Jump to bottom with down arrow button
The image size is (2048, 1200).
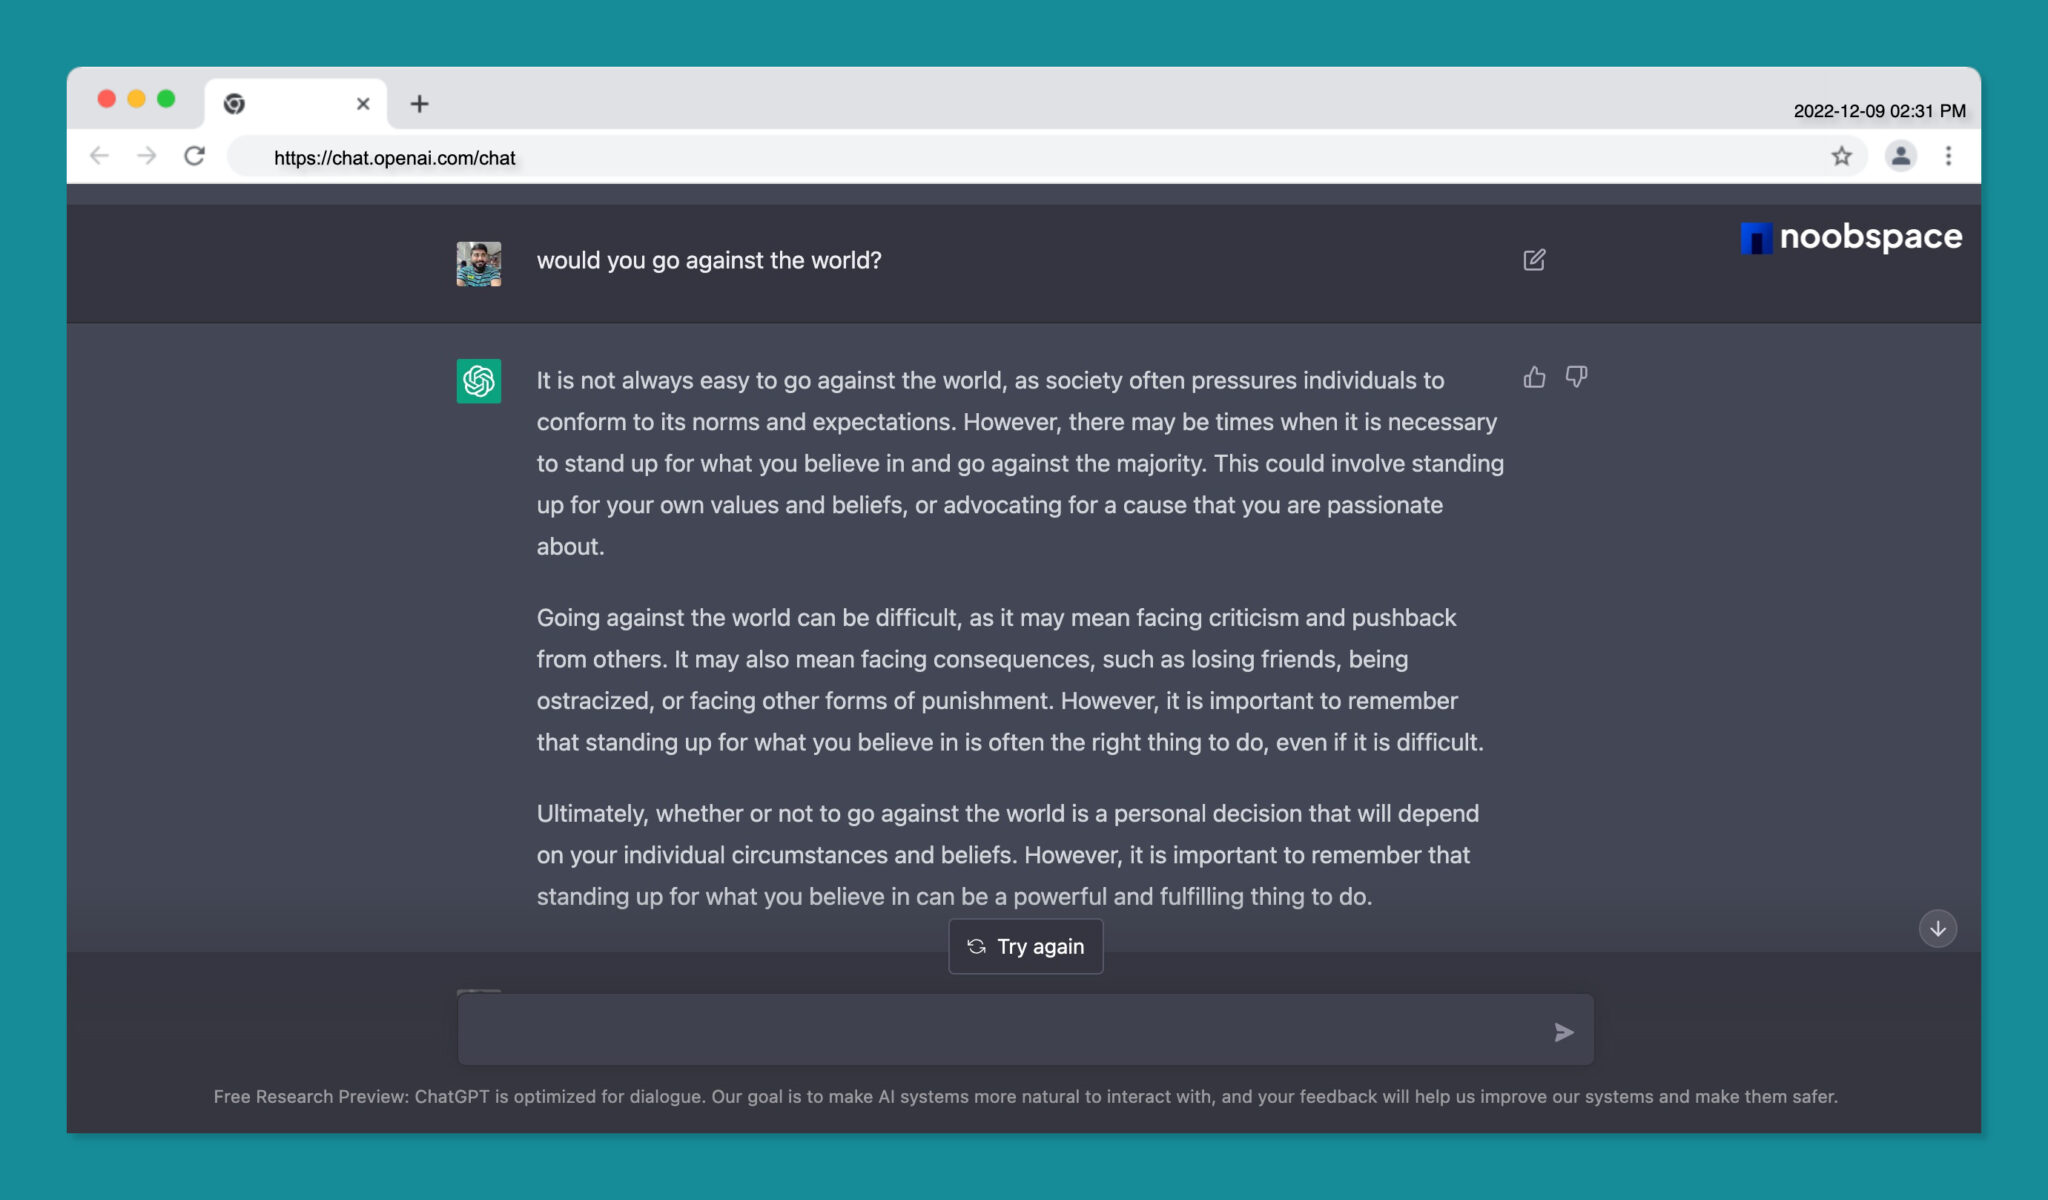pos(1937,928)
